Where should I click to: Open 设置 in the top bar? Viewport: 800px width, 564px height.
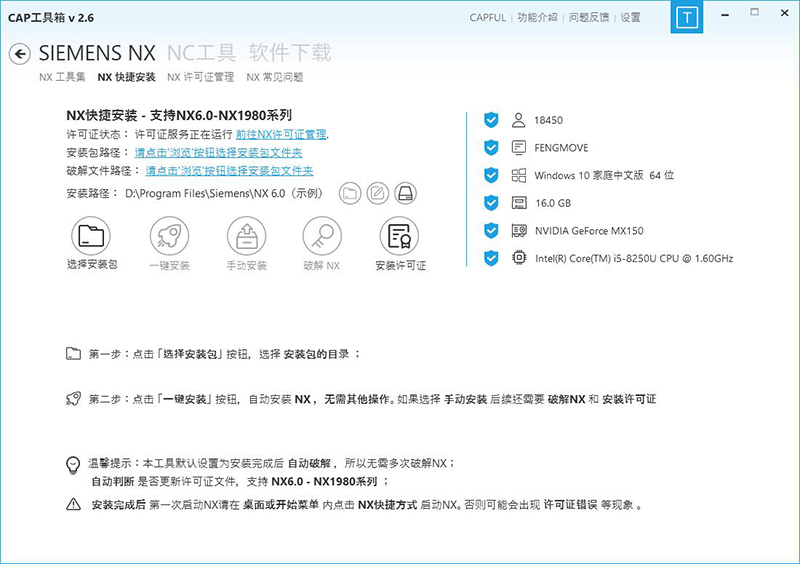coord(630,18)
